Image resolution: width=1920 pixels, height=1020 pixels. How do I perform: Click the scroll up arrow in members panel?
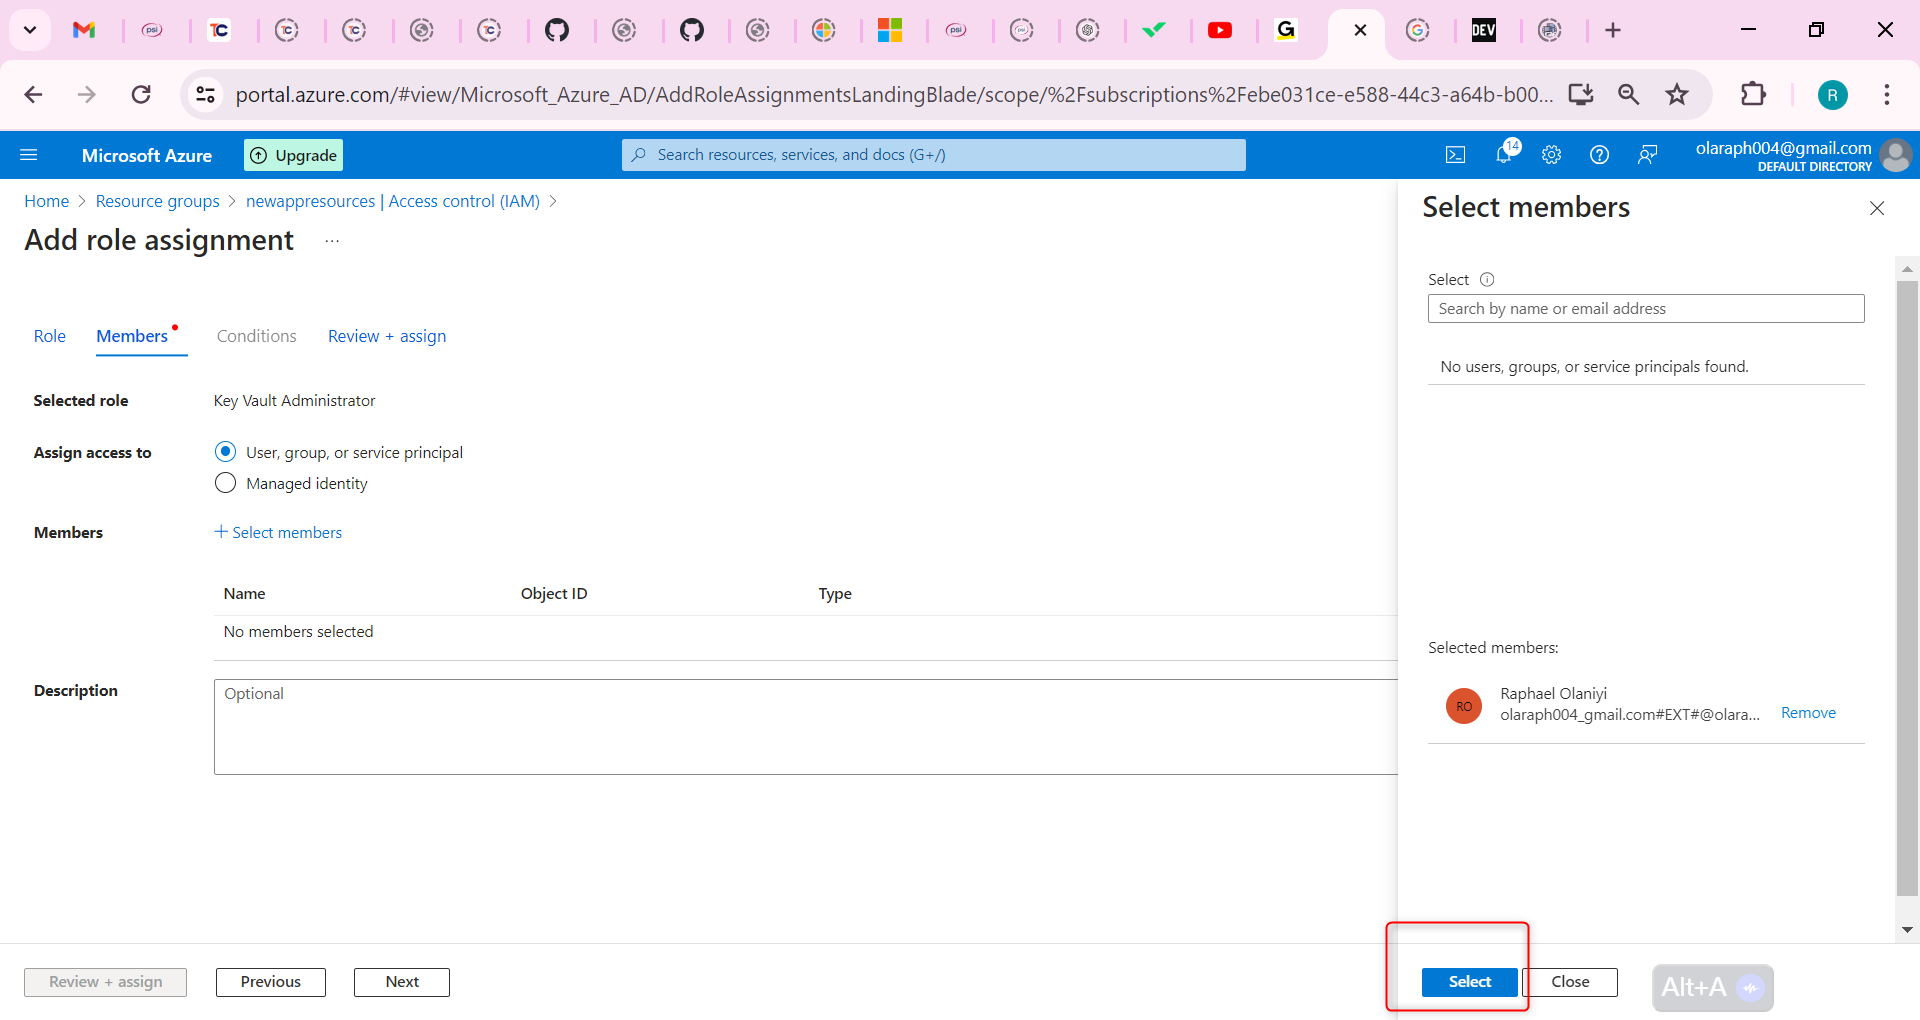(x=1907, y=268)
